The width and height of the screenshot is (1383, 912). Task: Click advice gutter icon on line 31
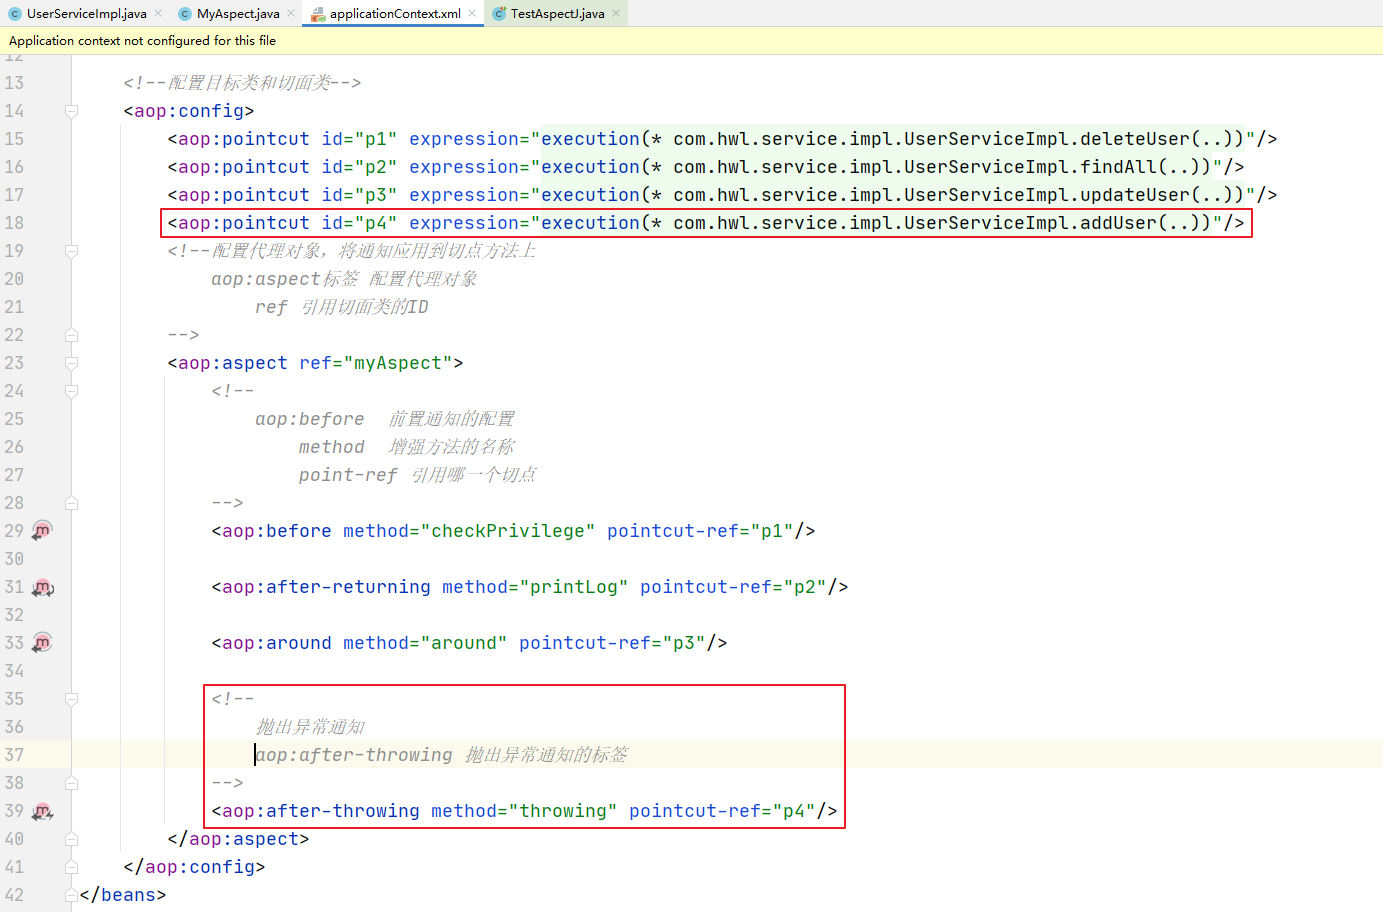click(x=42, y=587)
